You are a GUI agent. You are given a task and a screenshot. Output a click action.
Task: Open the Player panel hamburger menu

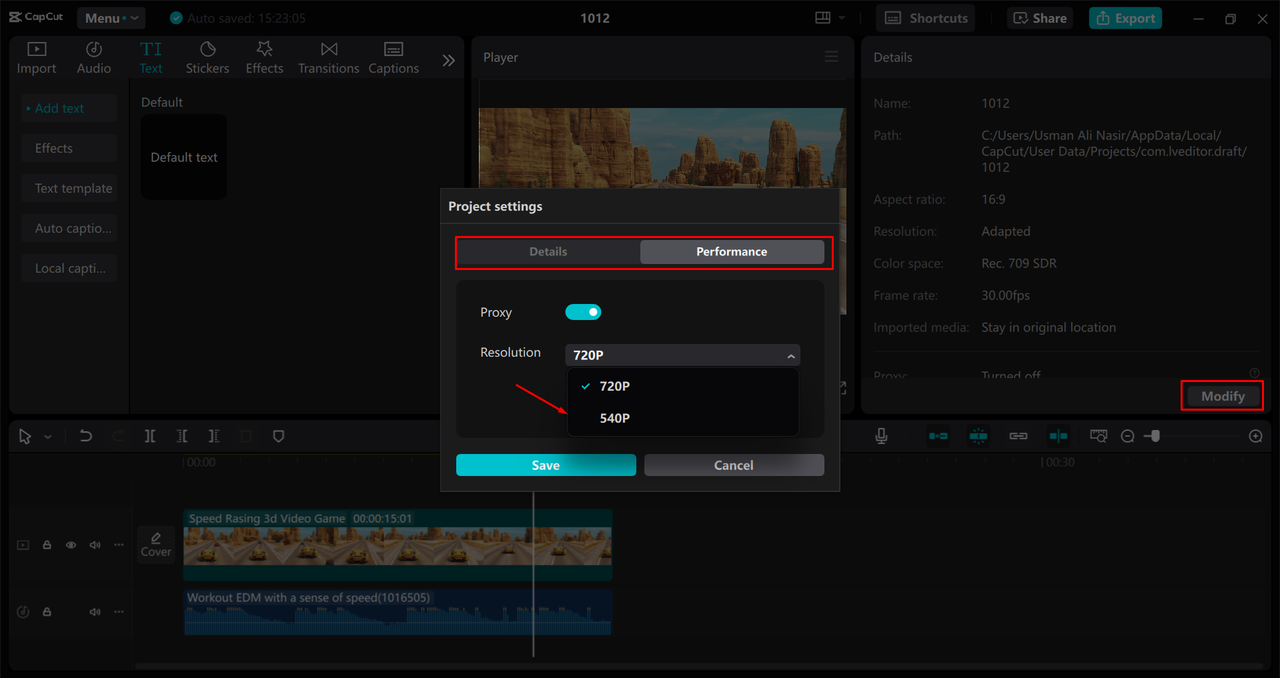coord(831,57)
